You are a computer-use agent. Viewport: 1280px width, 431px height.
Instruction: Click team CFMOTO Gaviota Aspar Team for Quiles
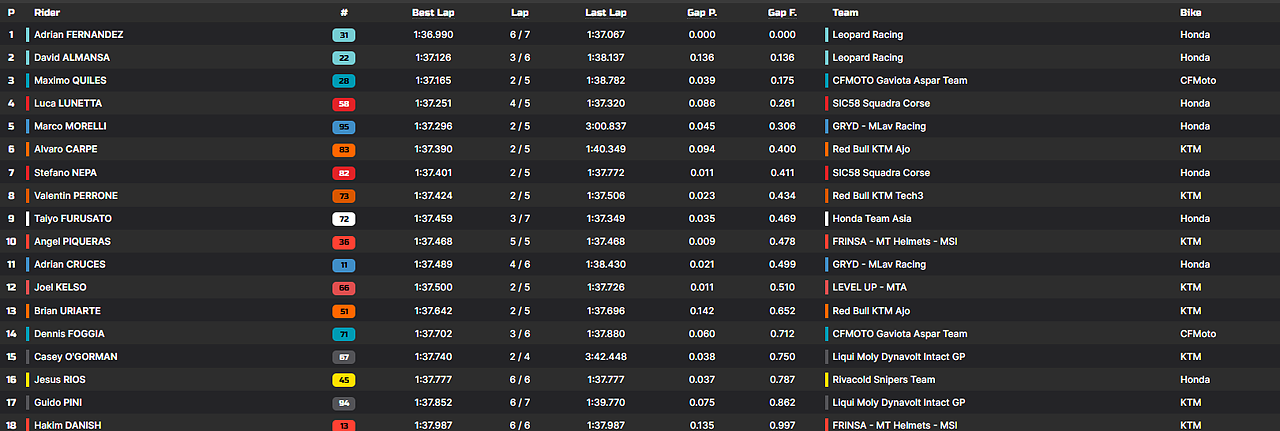899,81
